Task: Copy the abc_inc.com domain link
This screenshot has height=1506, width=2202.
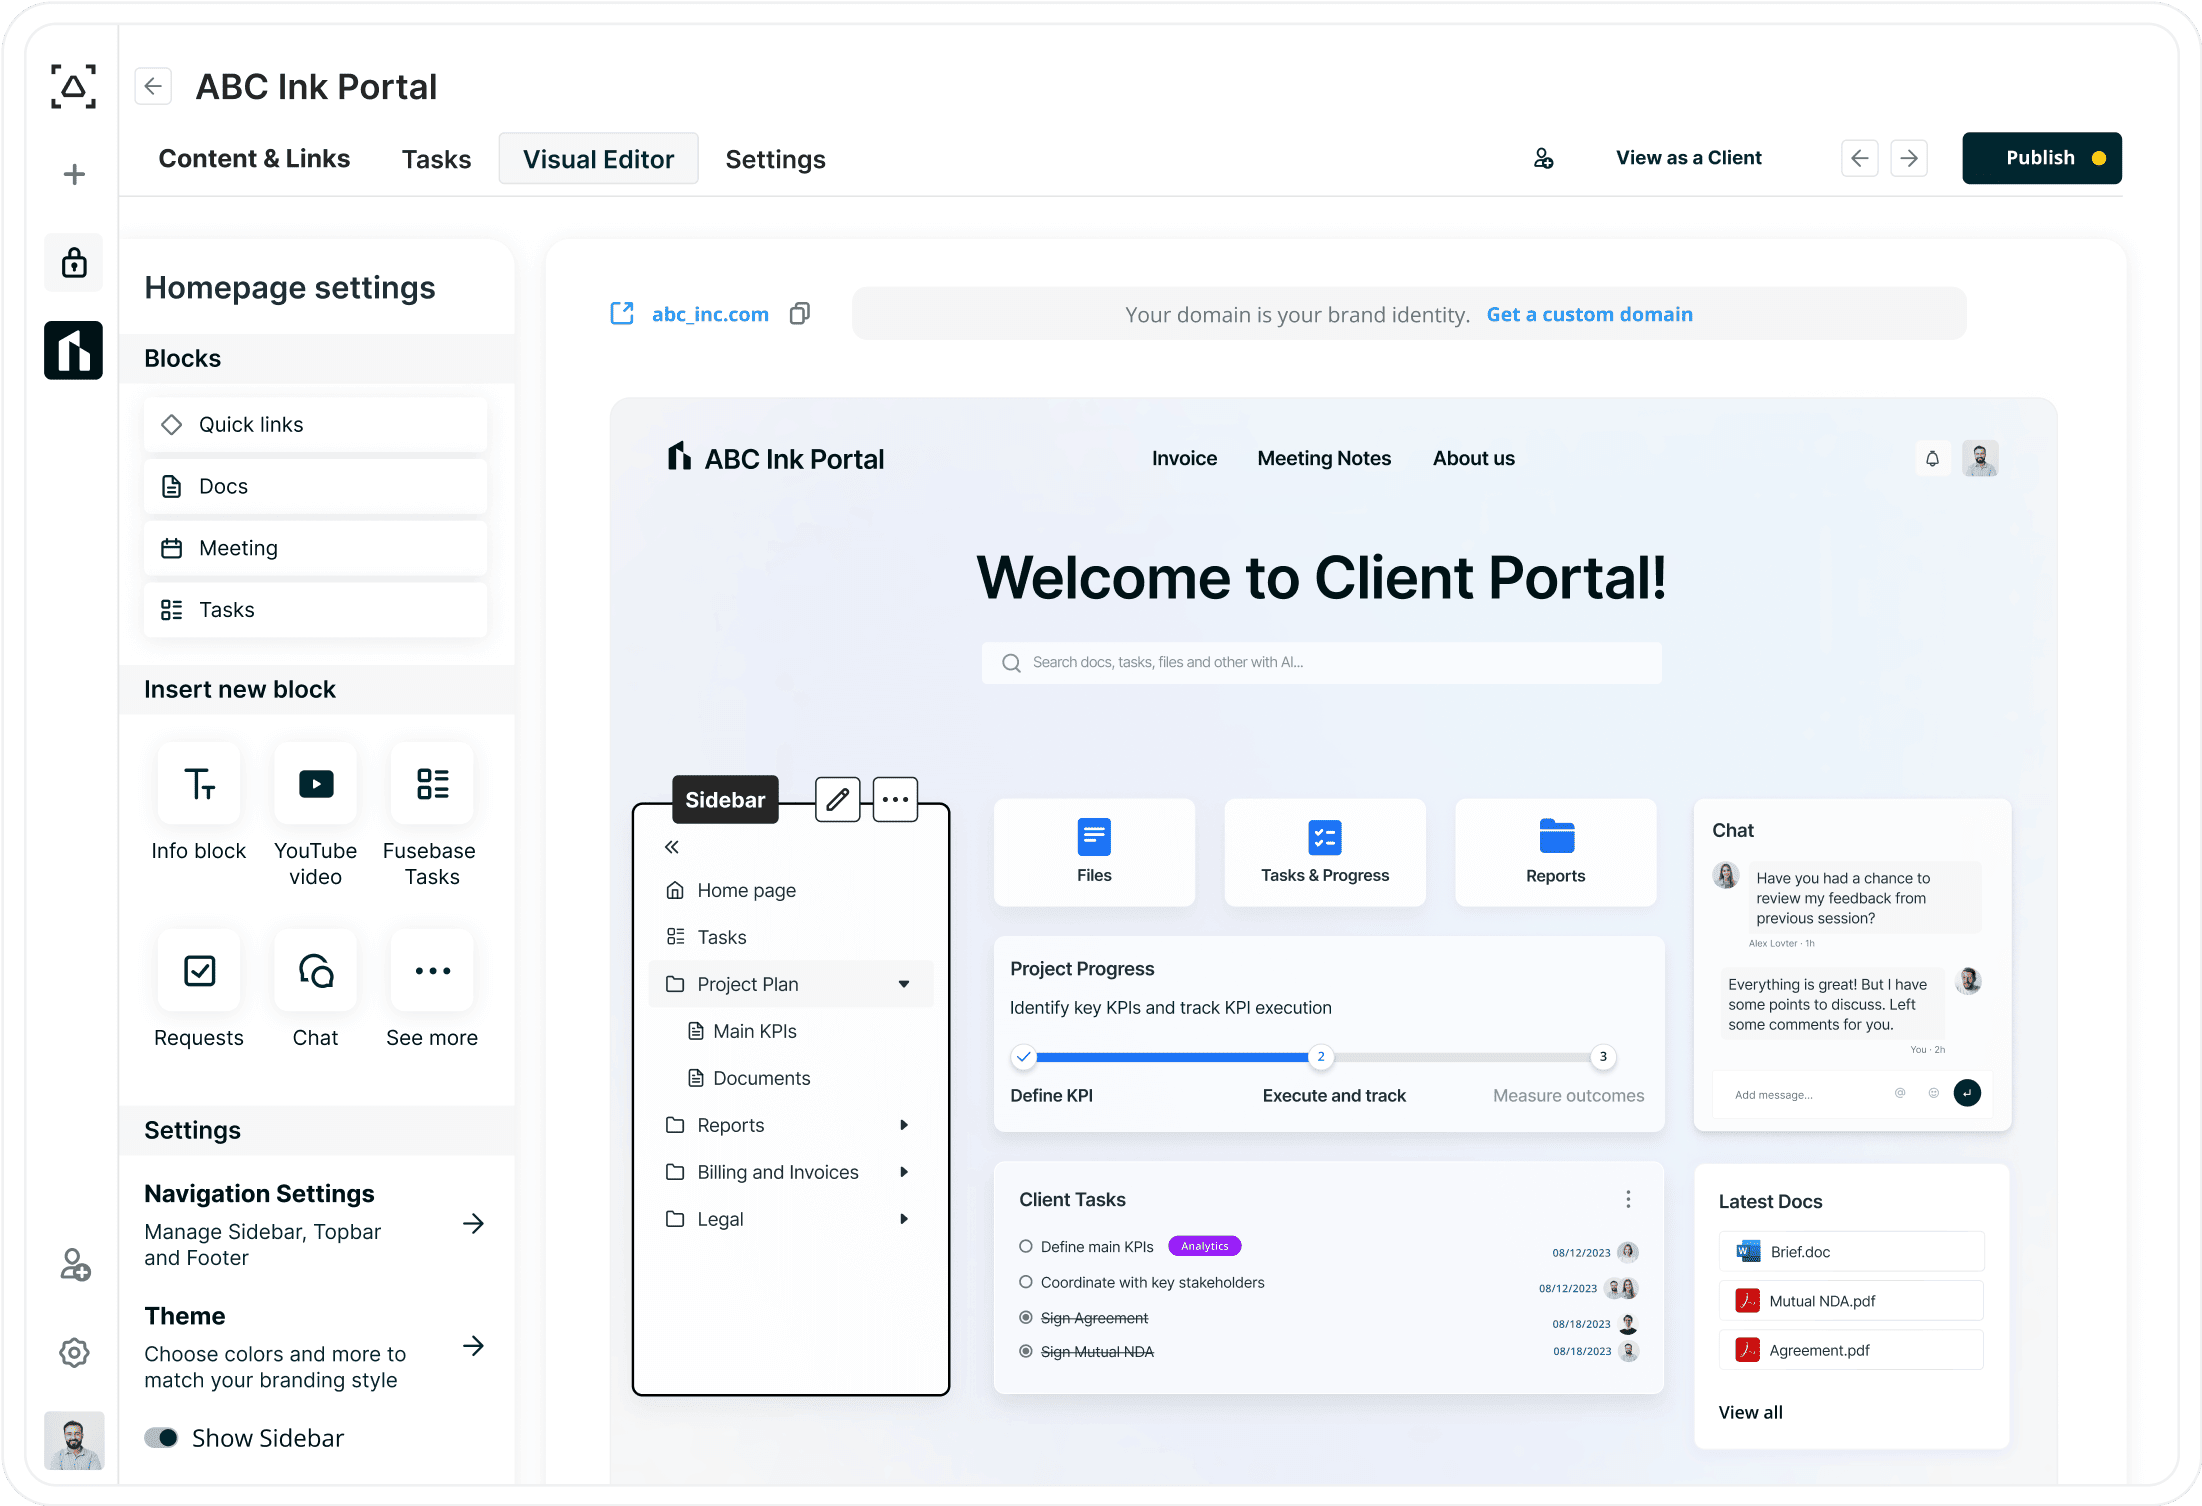Action: [799, 314]
